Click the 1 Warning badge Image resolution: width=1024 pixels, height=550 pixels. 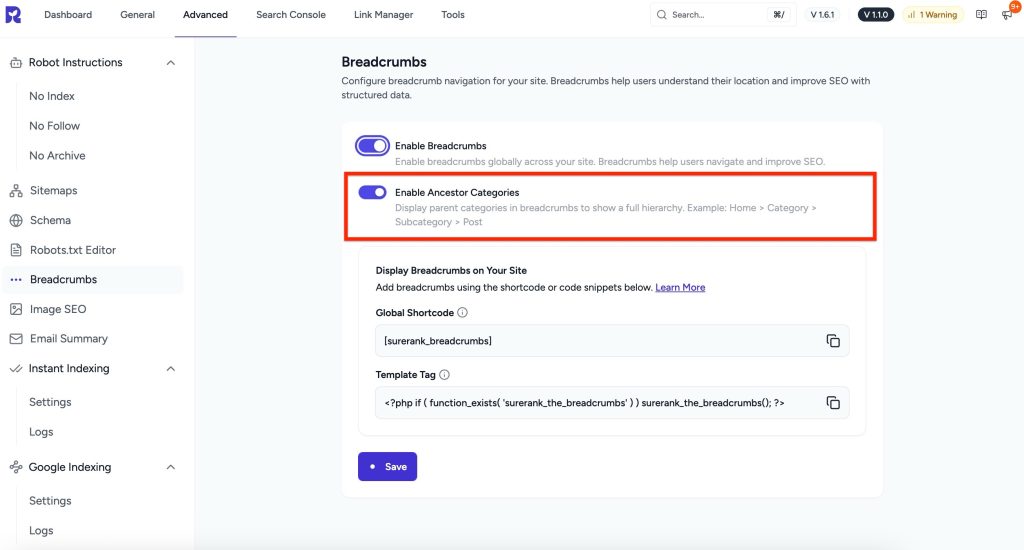[x=932, y=15]
